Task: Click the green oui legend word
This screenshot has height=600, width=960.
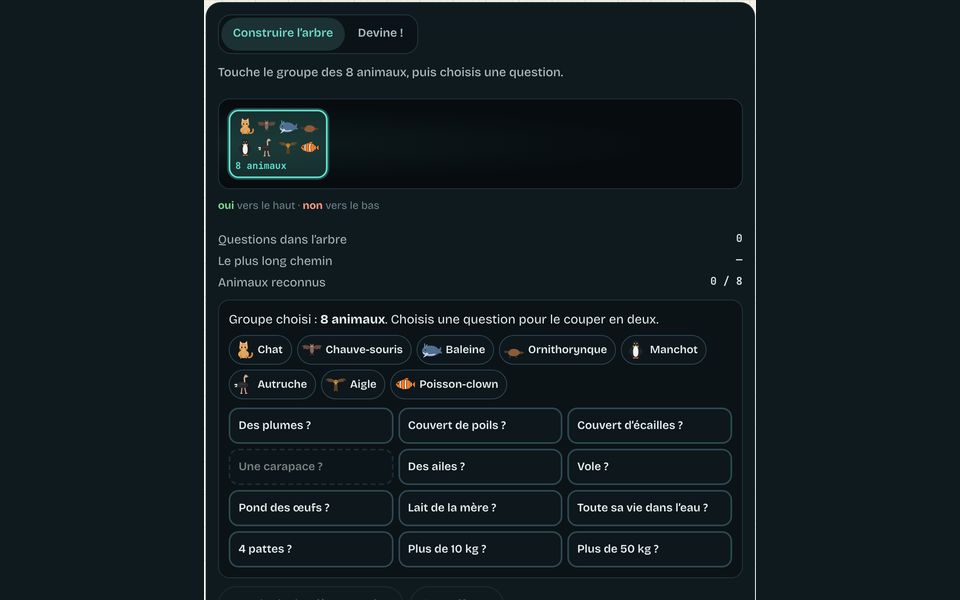Action: coord(226,206)
